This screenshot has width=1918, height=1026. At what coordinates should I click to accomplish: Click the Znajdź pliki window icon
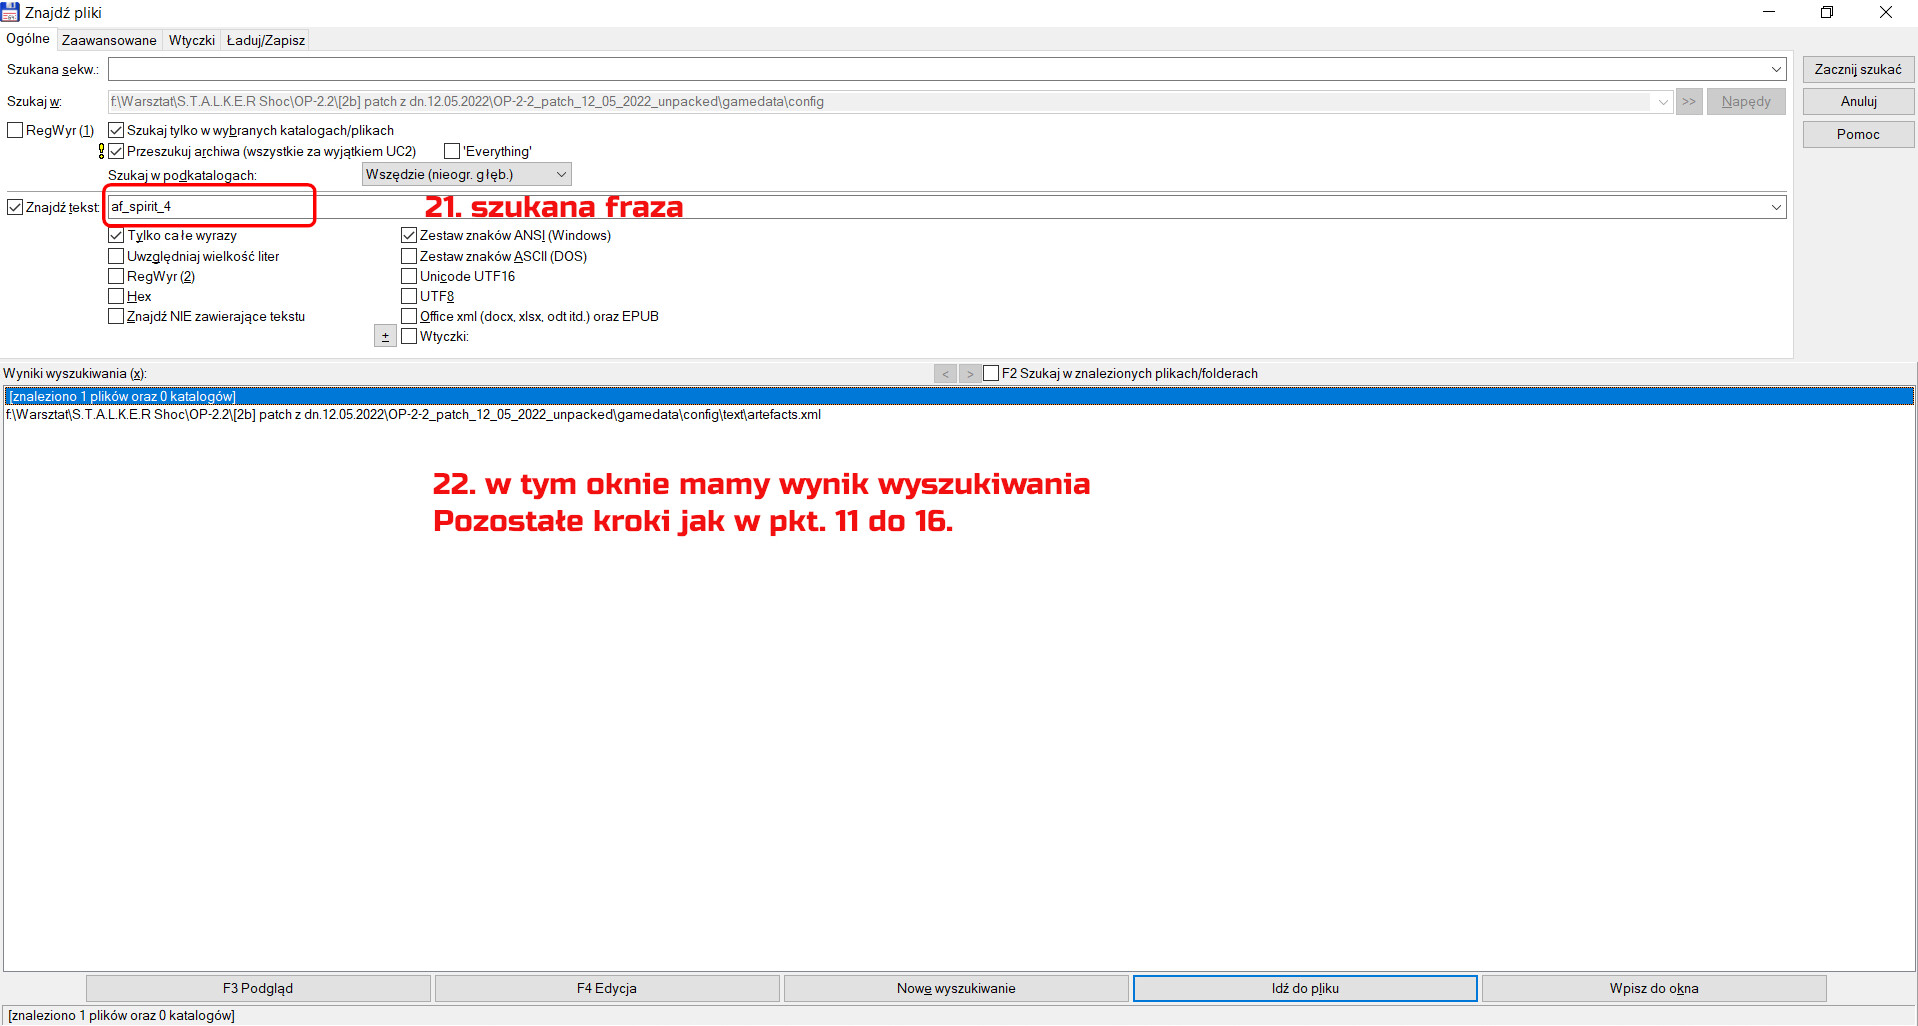(x=11, y=12)
